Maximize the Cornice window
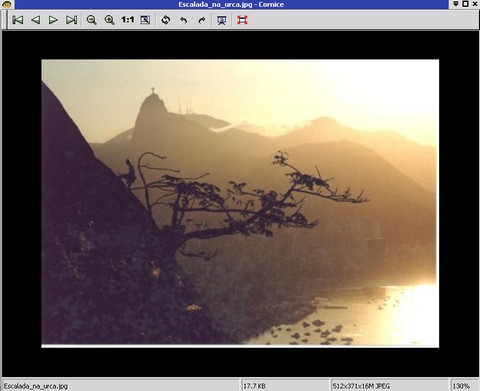 point(466,4)
